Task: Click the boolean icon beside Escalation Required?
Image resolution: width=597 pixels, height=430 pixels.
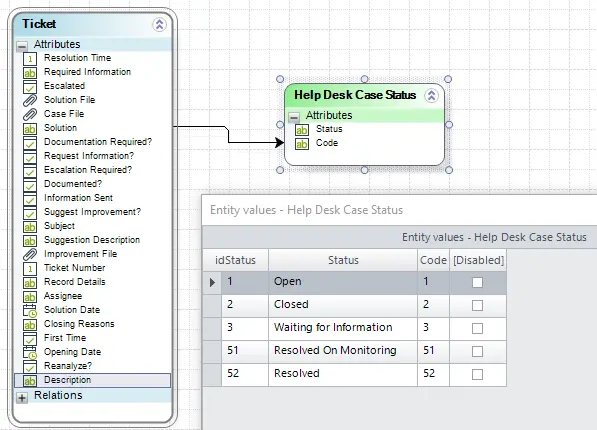Action: (30, 171)
